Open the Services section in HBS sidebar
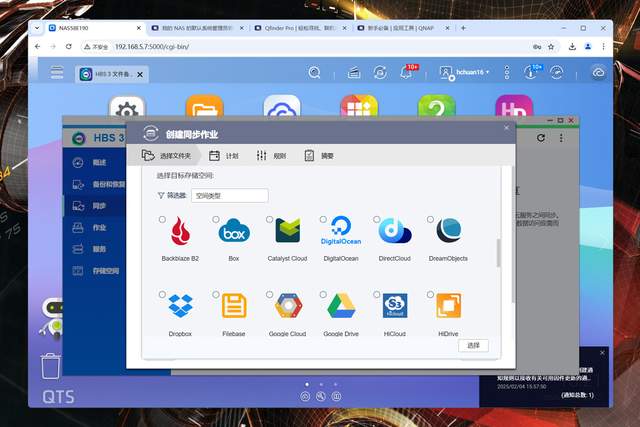Screen dimensions: 640x427 pyautogui.click(x=94, y=249)
